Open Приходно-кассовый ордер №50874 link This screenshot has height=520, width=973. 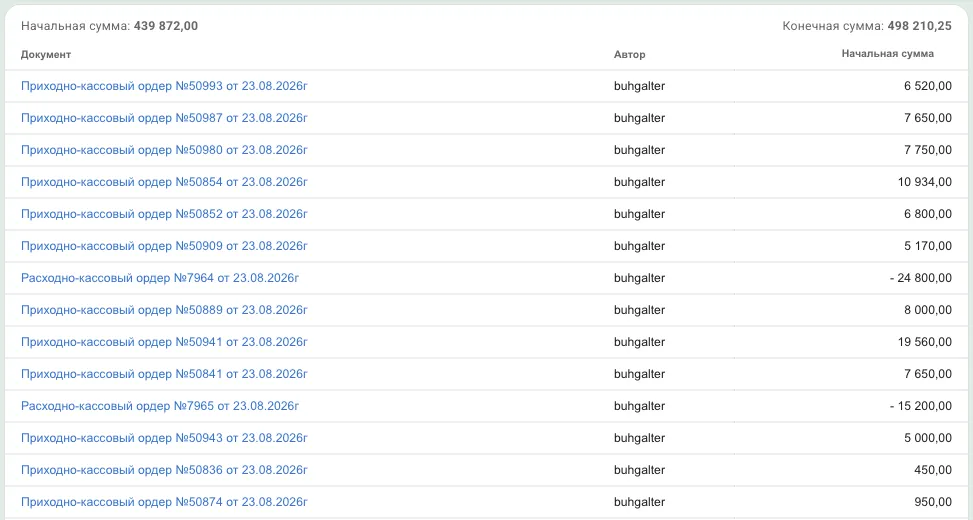pyautogui.click(x=164, y=501)
